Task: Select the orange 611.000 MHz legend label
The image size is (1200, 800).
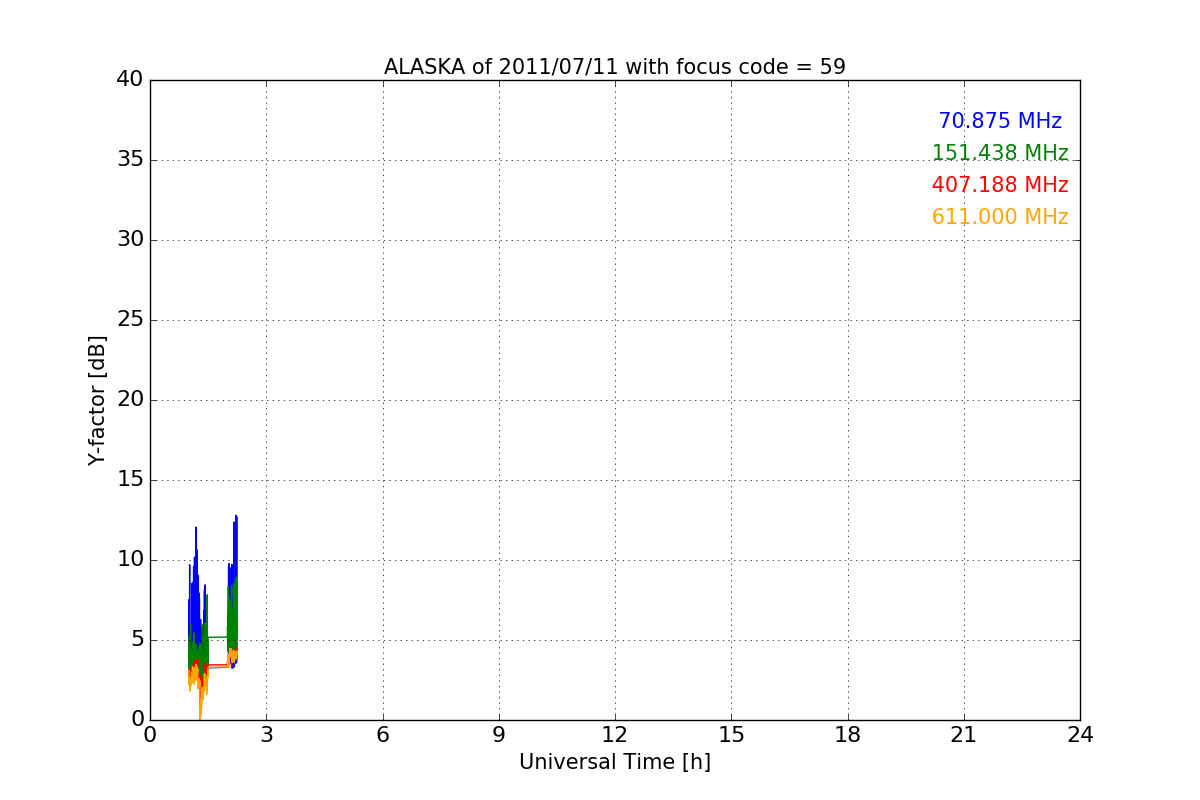Action: [1000, 217]
